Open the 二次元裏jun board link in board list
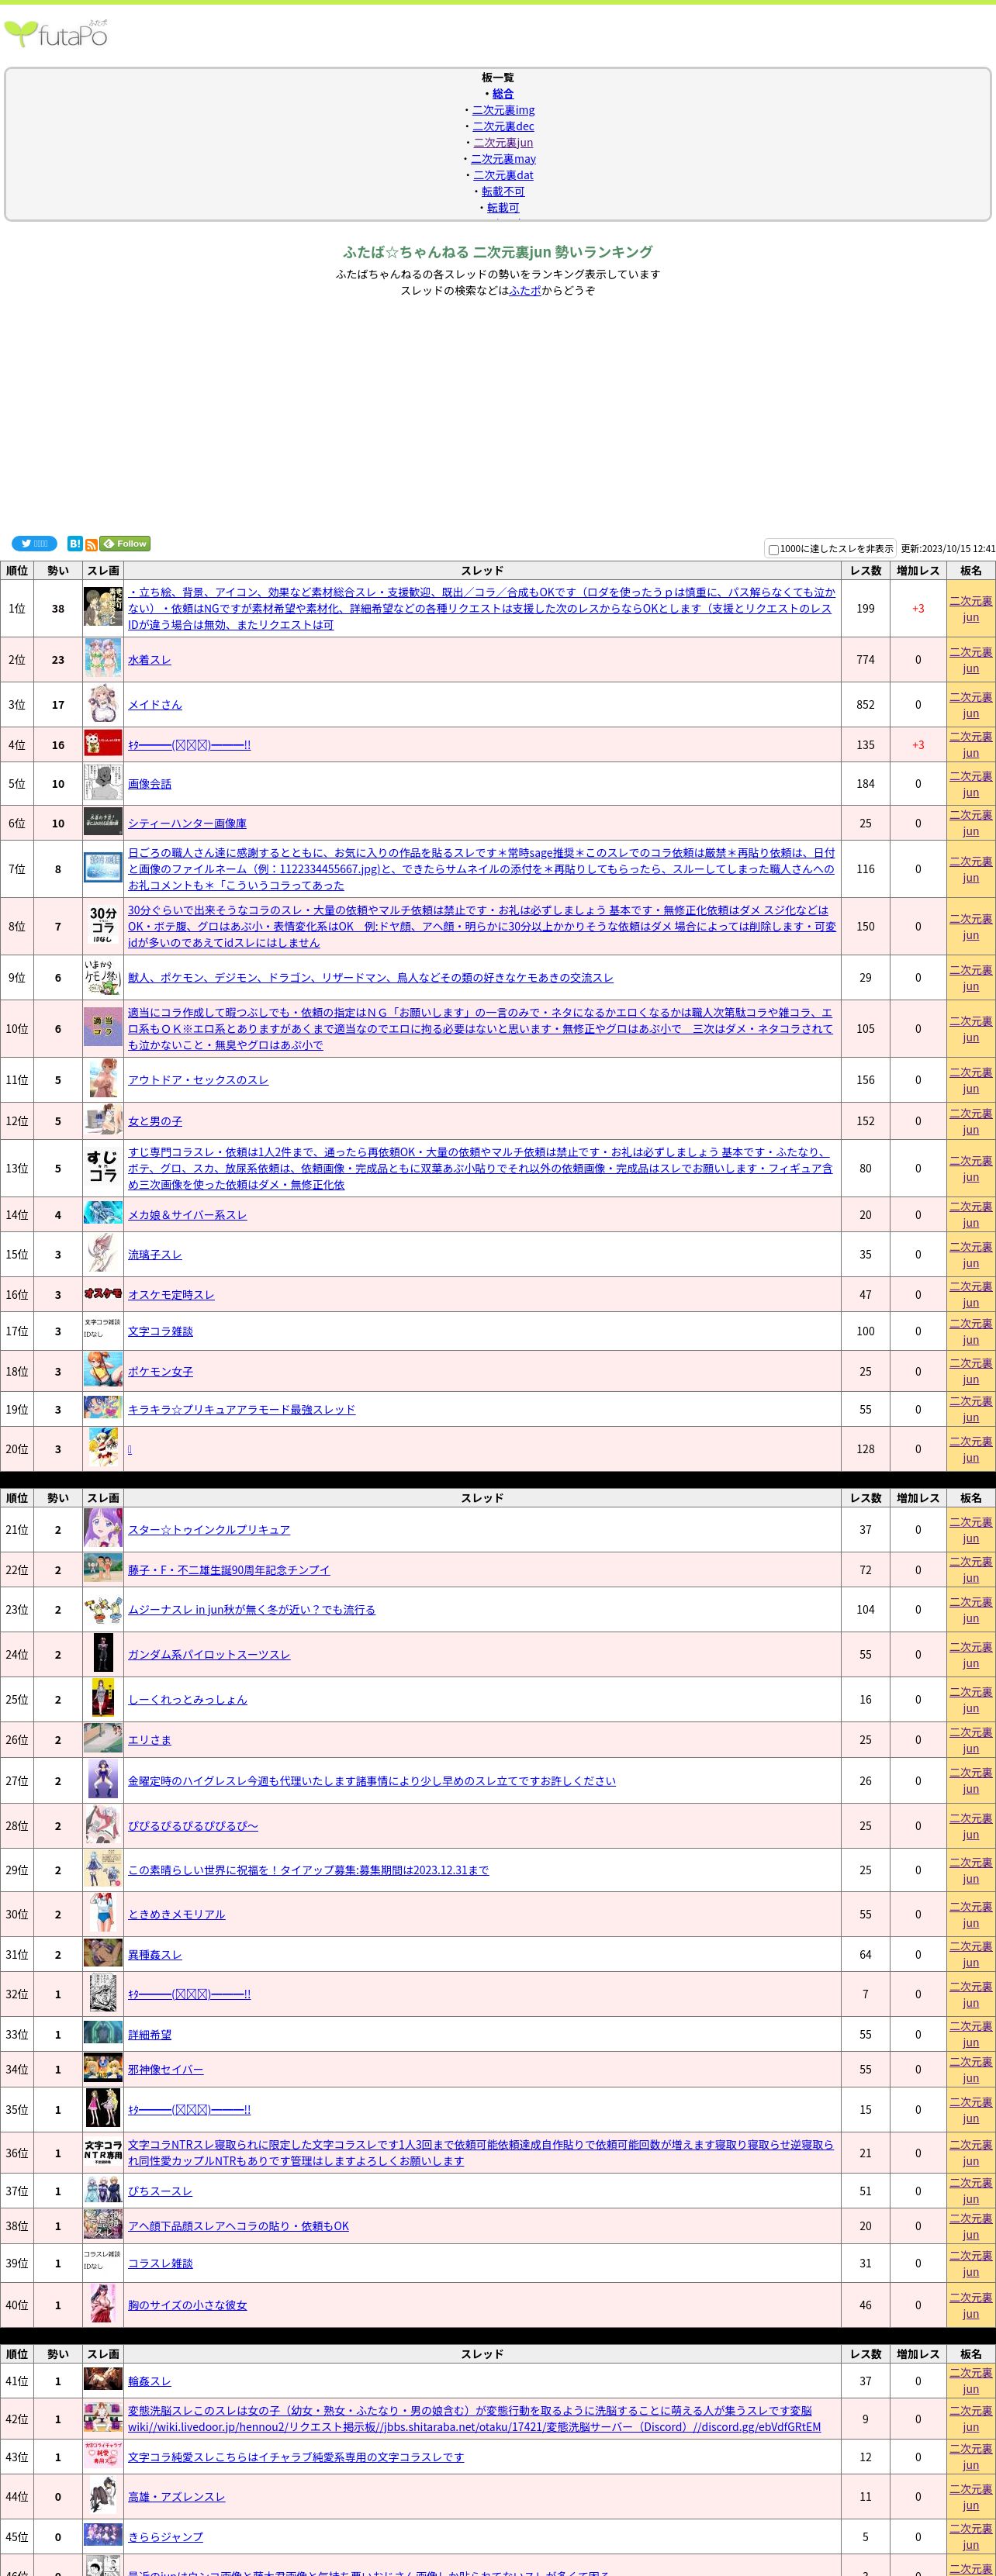 503,143
